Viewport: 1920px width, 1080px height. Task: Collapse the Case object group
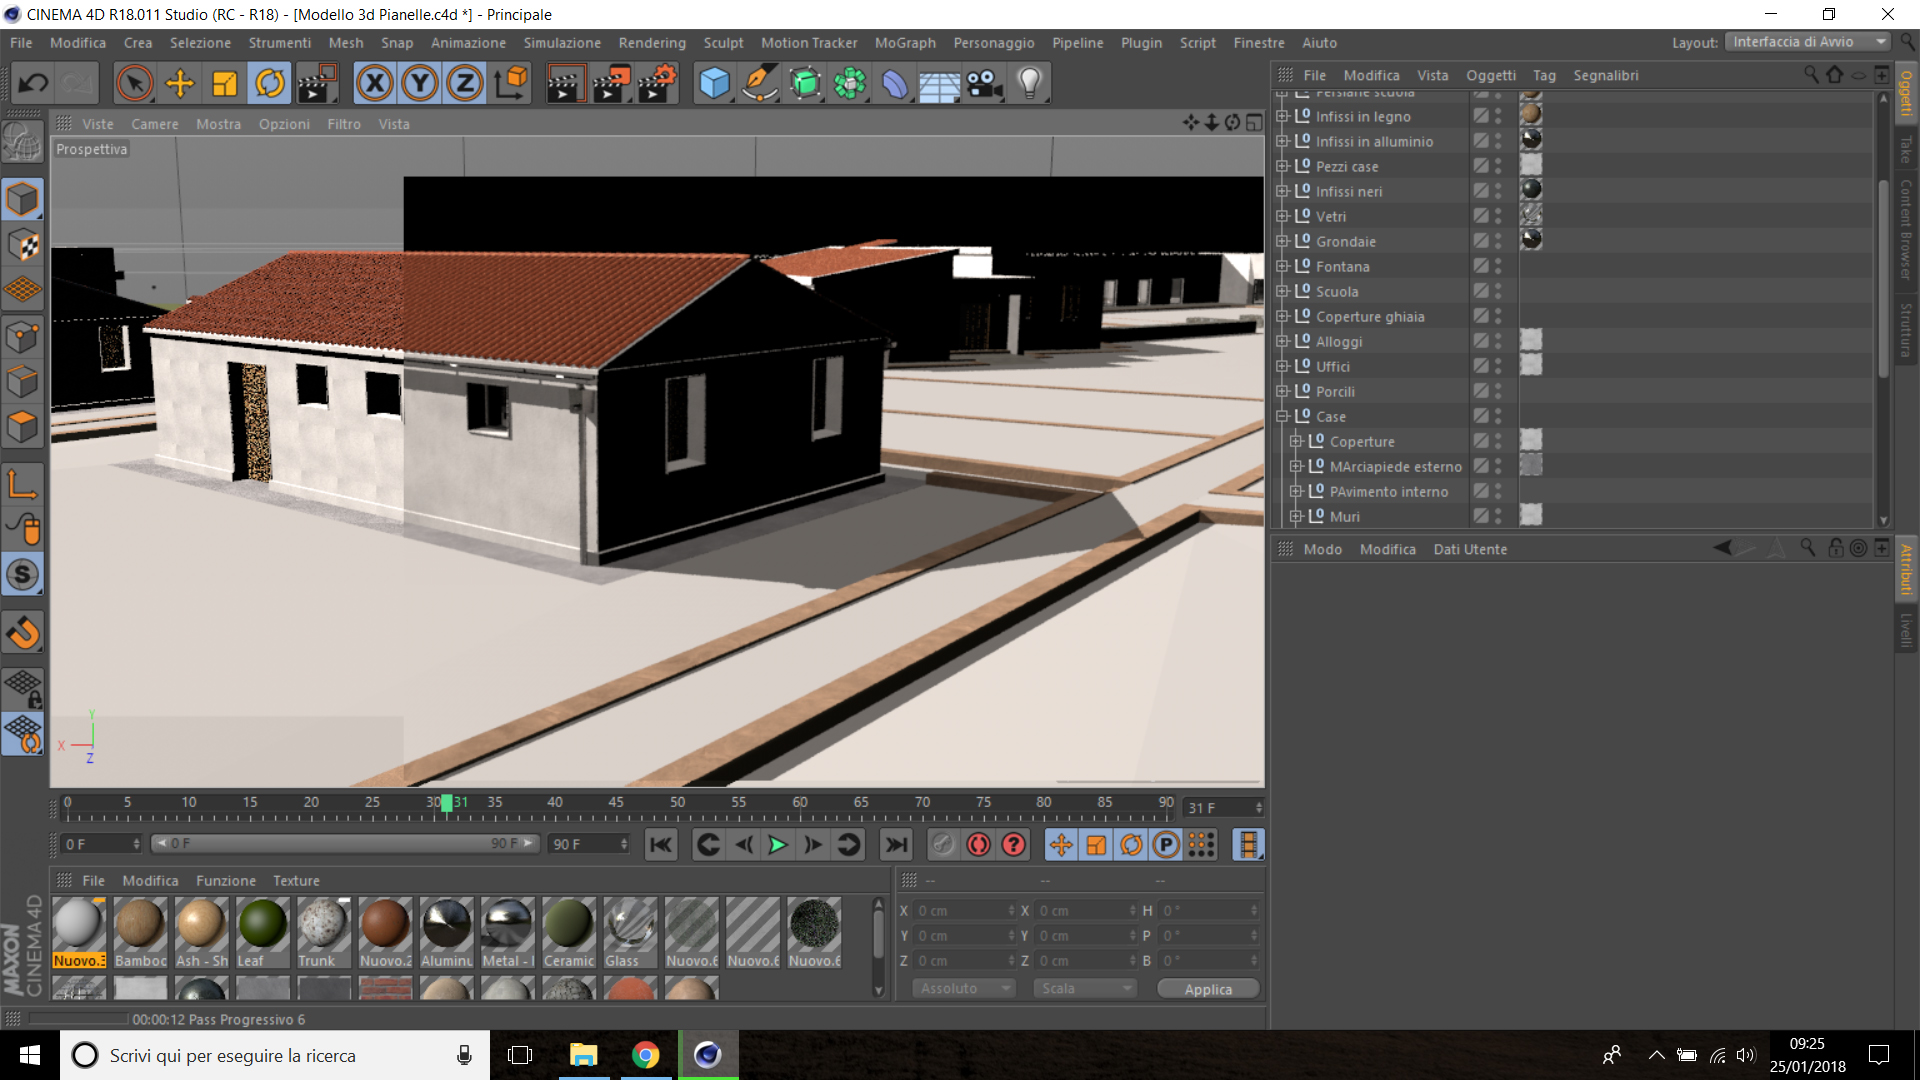coord(1282,416)
